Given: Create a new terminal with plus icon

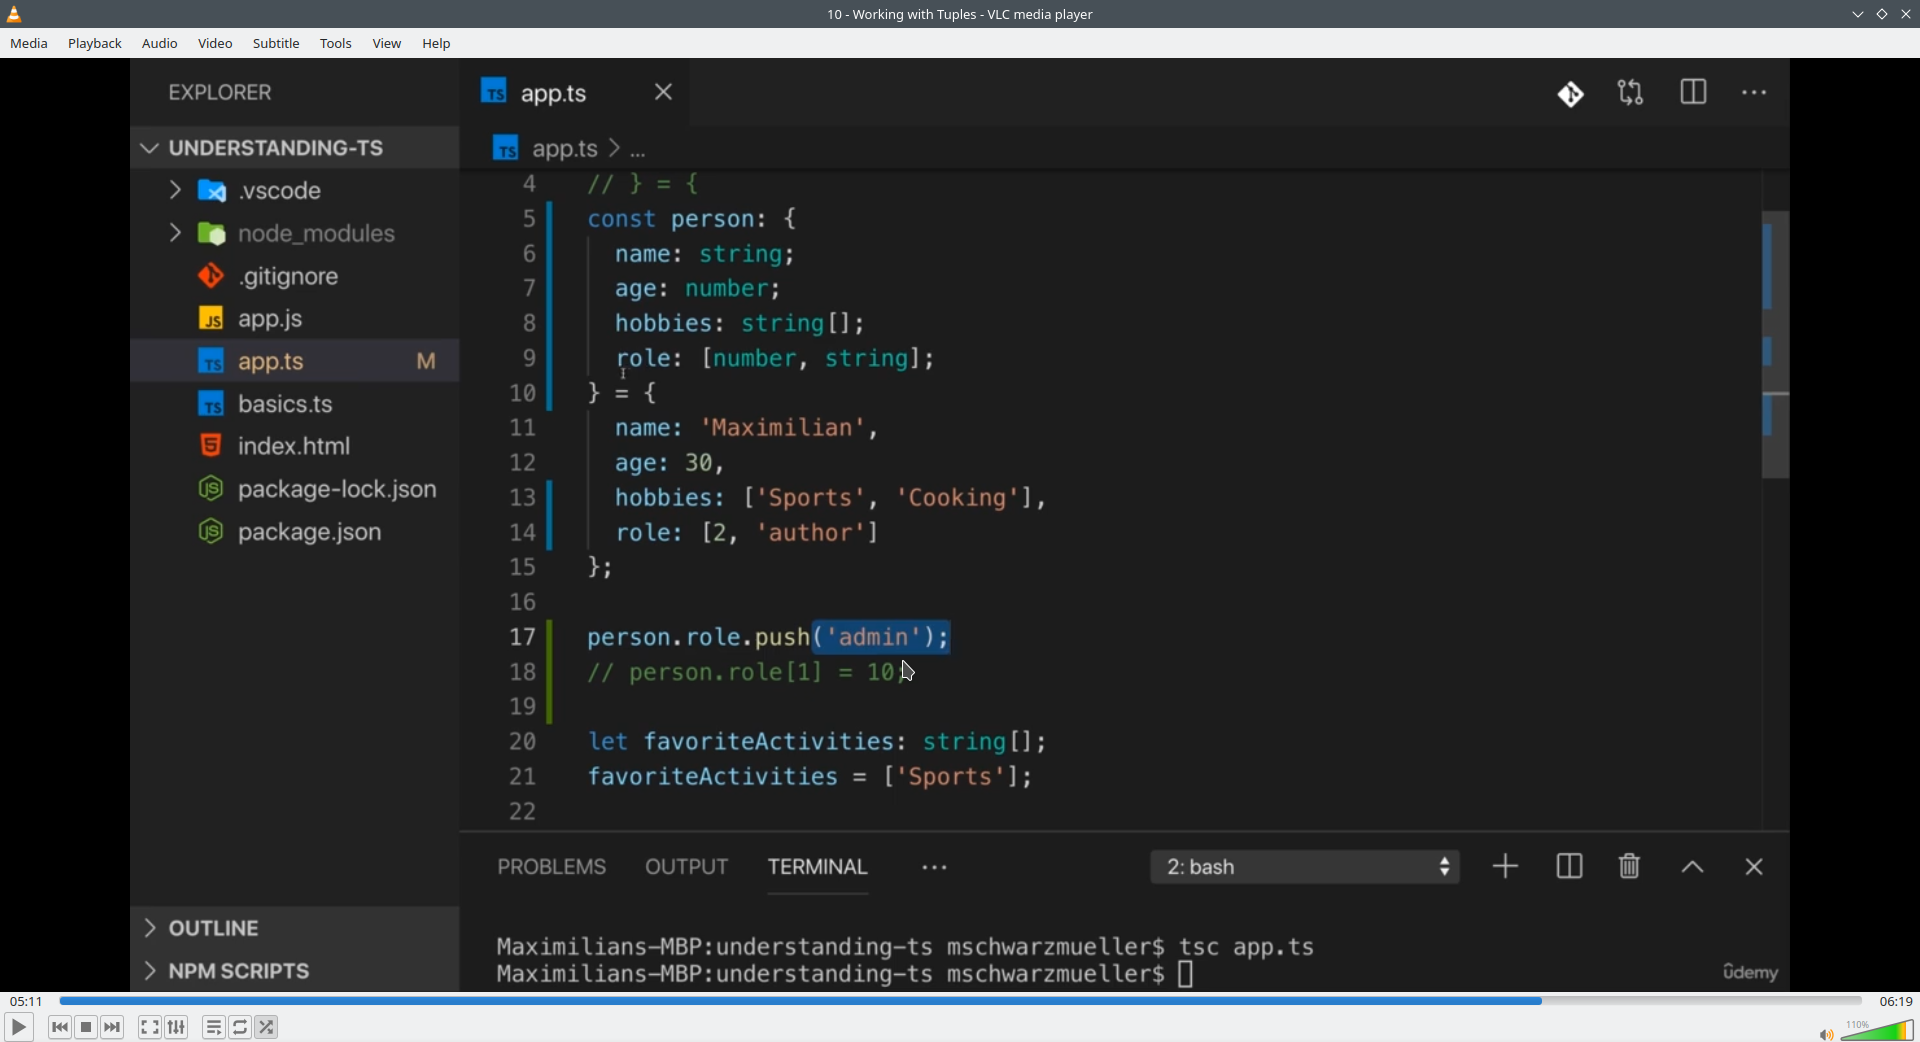Looking at the screenshot, I should (x=1506, y=866).
